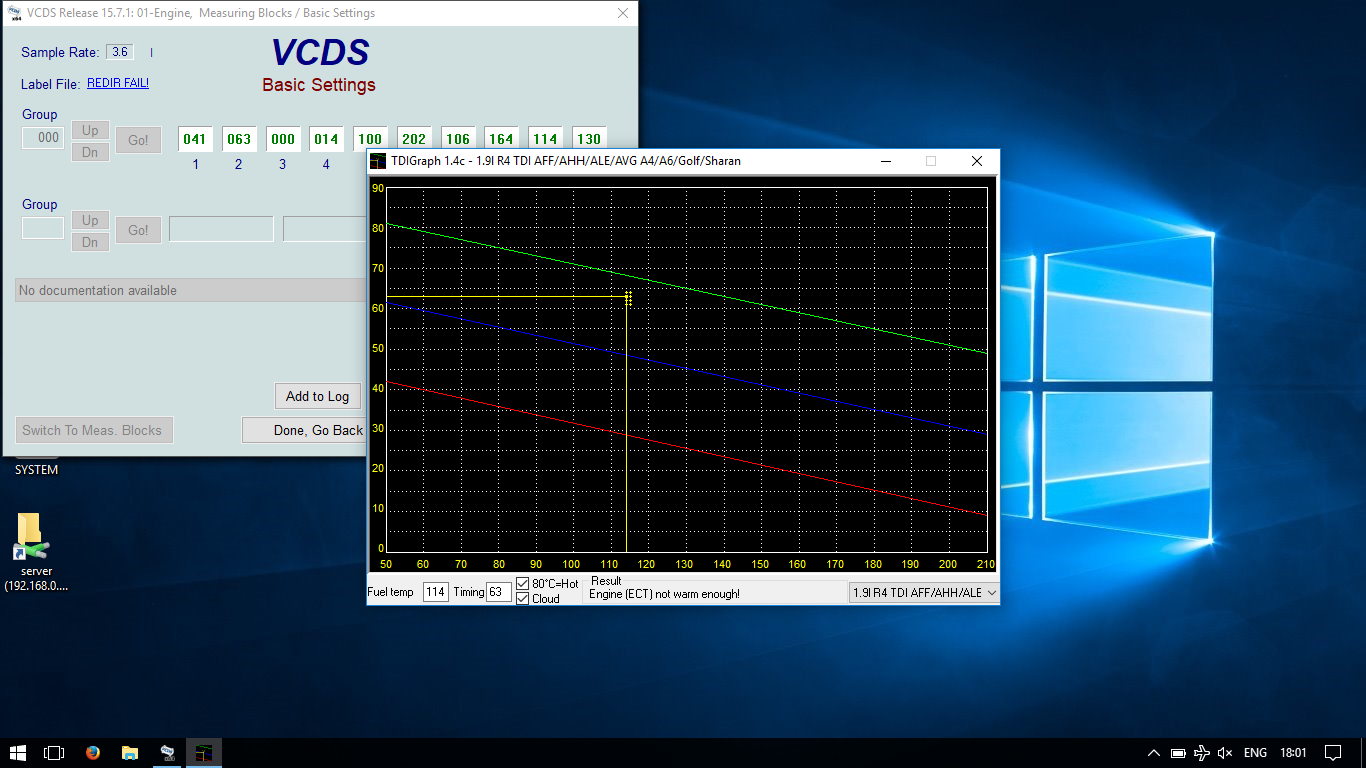
Task: Click the REDIR FAIL! label file link
Action: 118,83
